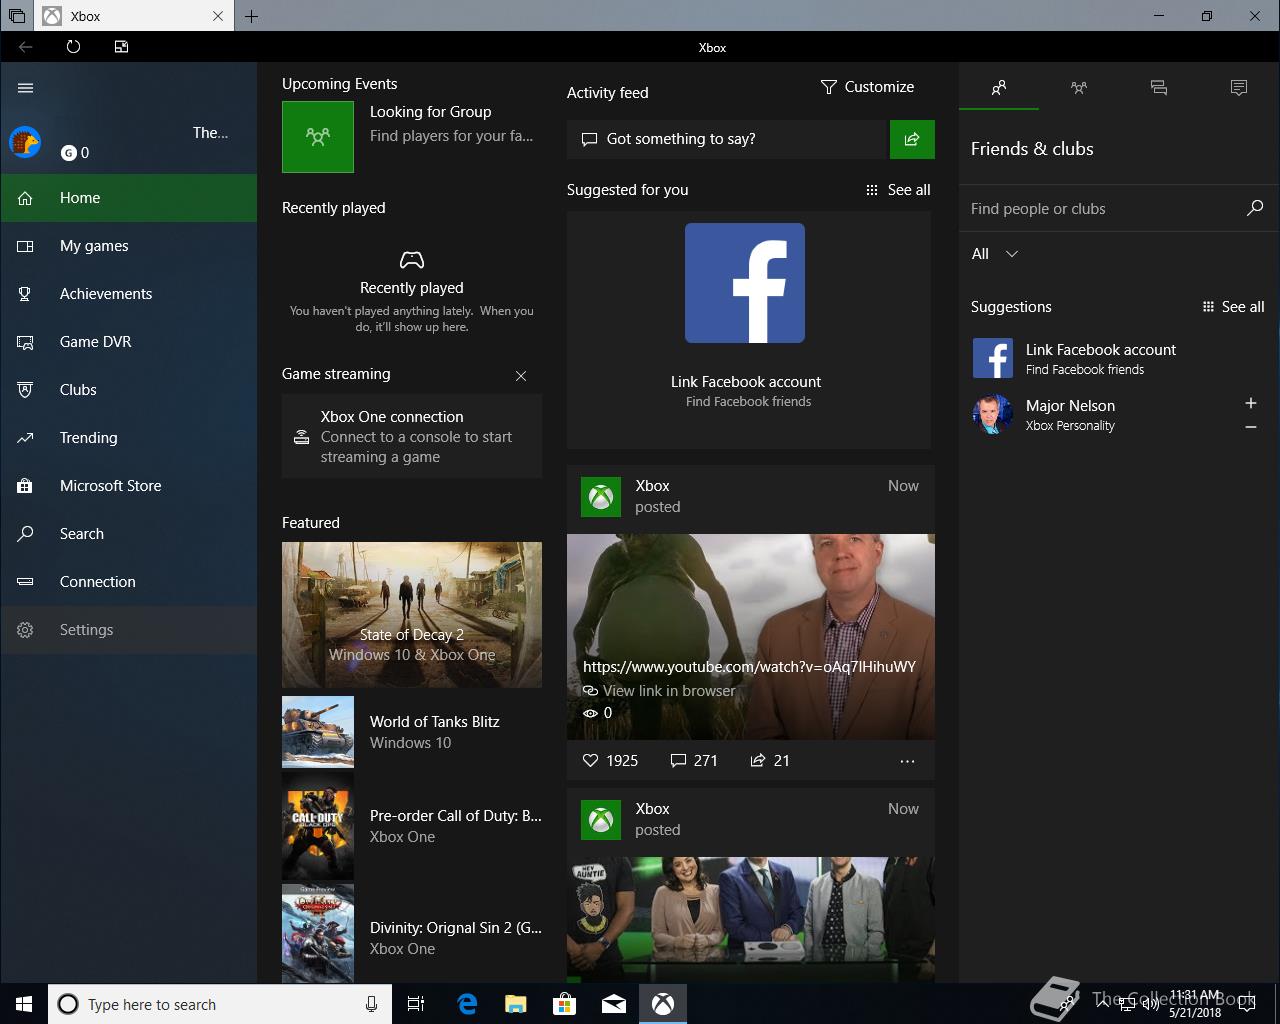Add Major Nelson with plus button

click(1251, 403)
